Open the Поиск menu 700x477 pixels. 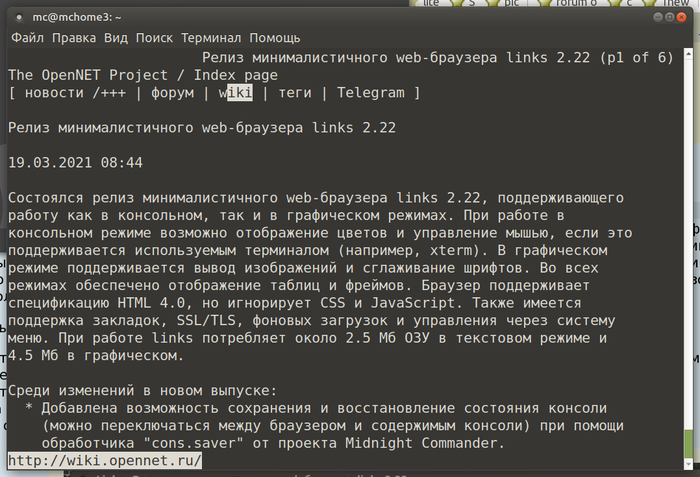154,37
